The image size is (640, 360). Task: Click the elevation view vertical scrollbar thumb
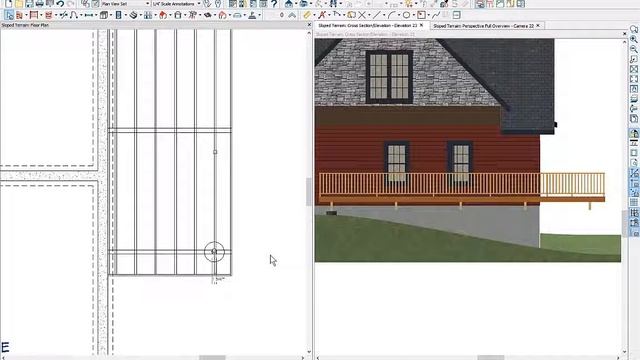(x=624, y=223)
